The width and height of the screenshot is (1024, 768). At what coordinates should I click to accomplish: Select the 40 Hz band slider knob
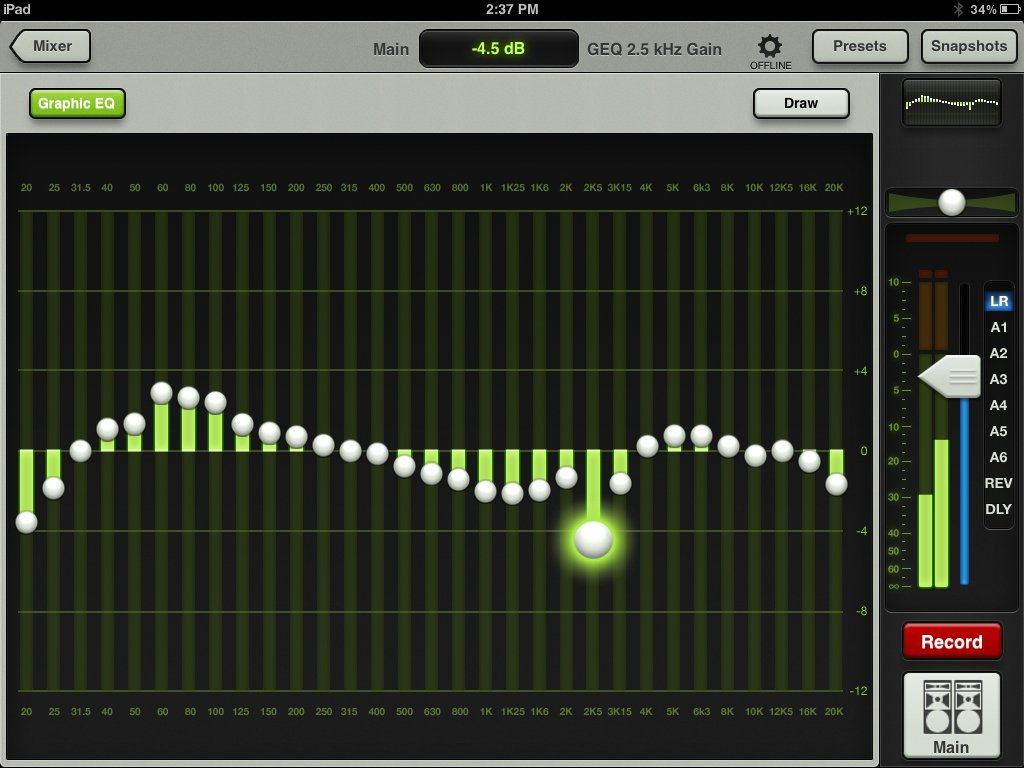pos(108,429)
